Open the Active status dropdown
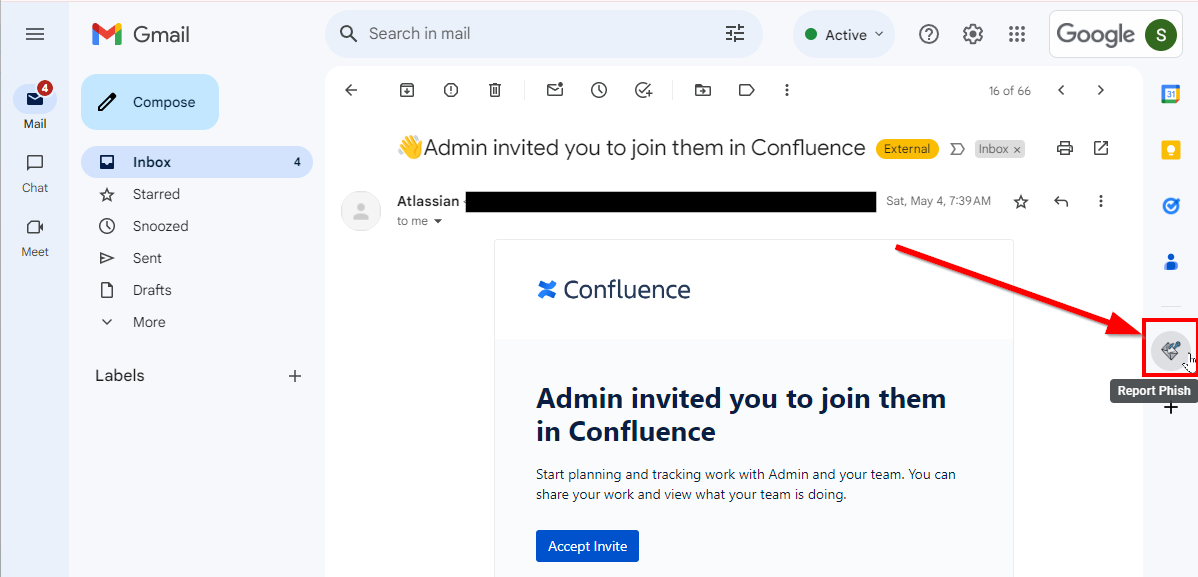This screenshot has width=1198, height=577. [x=844, y=35]
